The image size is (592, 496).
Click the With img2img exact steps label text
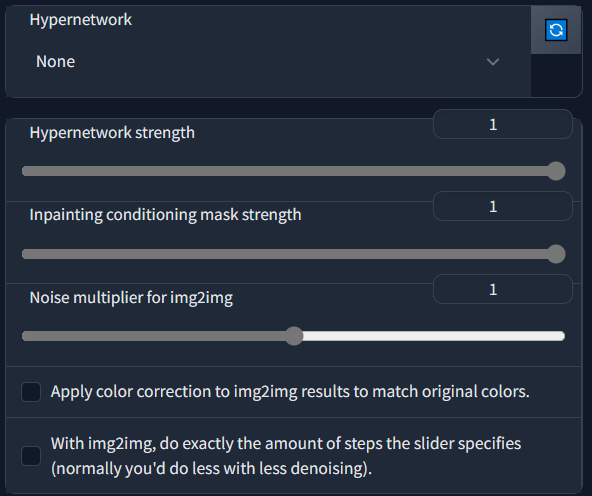tap(286, 456)
